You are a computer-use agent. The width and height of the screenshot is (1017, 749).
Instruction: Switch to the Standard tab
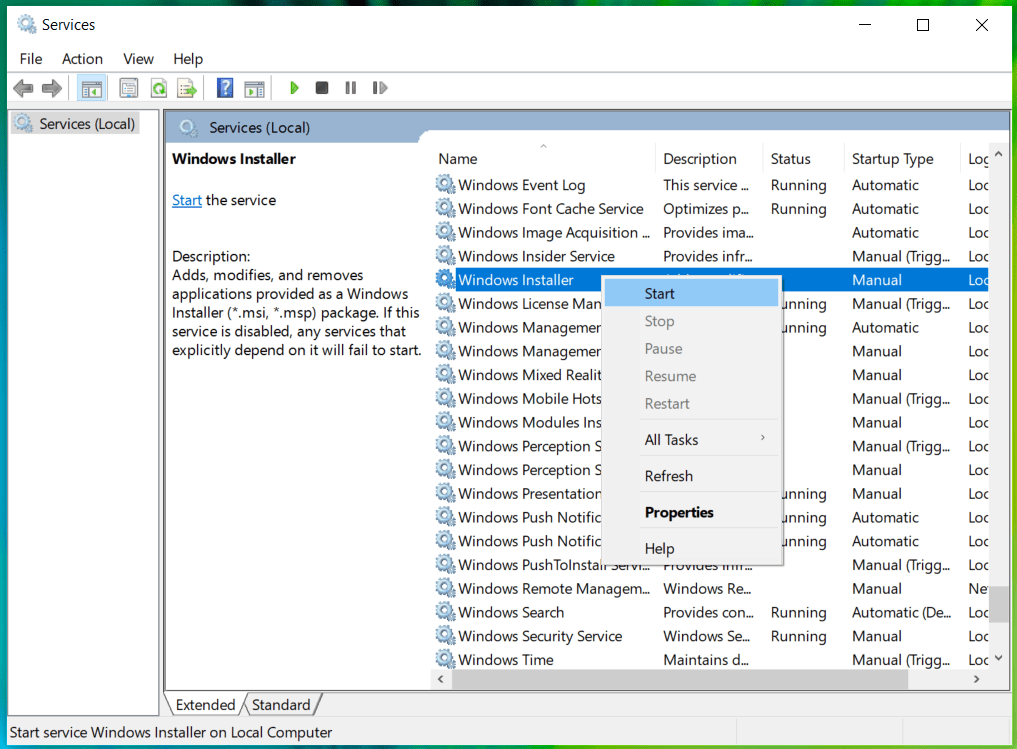click(281, 705)
